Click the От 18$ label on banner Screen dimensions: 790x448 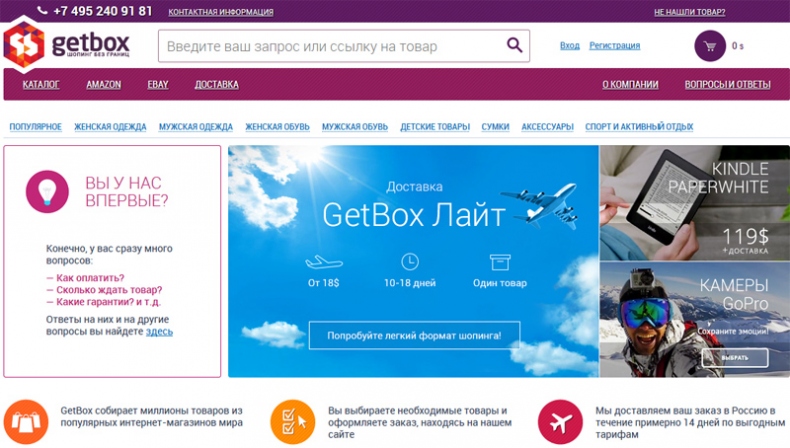(x=323, y=283)
